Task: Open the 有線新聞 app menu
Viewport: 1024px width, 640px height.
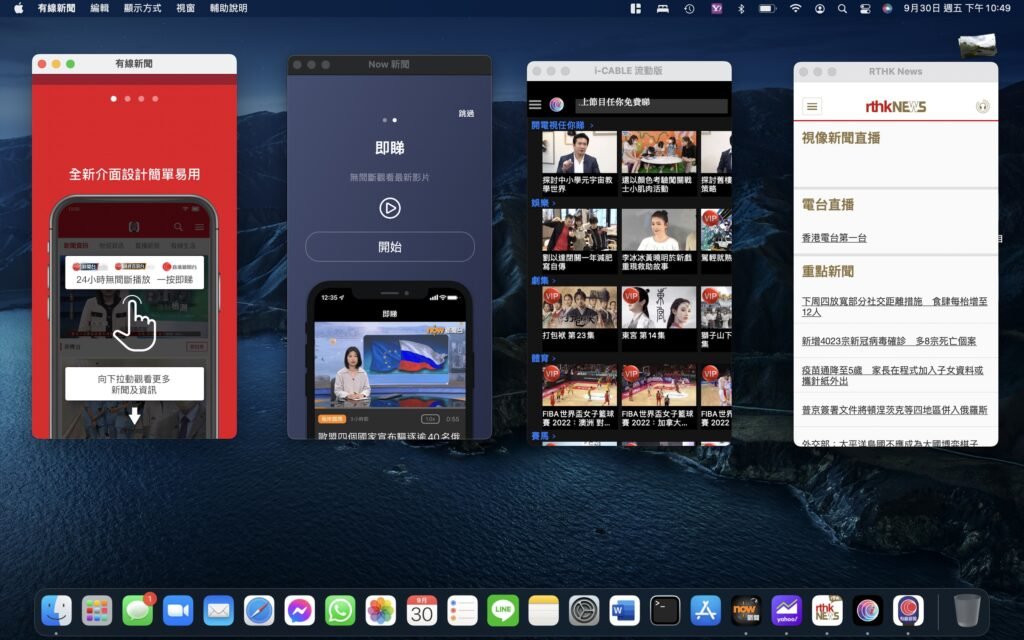Action: tap(57, 8)
